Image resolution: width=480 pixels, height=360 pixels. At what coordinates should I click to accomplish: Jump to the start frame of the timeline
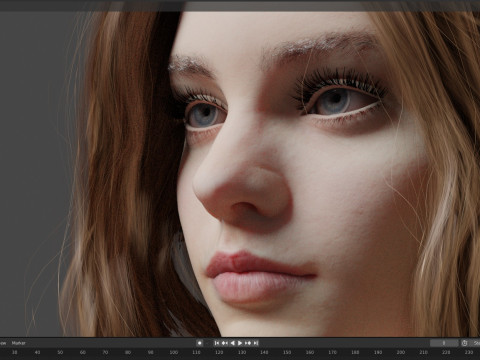217,343
